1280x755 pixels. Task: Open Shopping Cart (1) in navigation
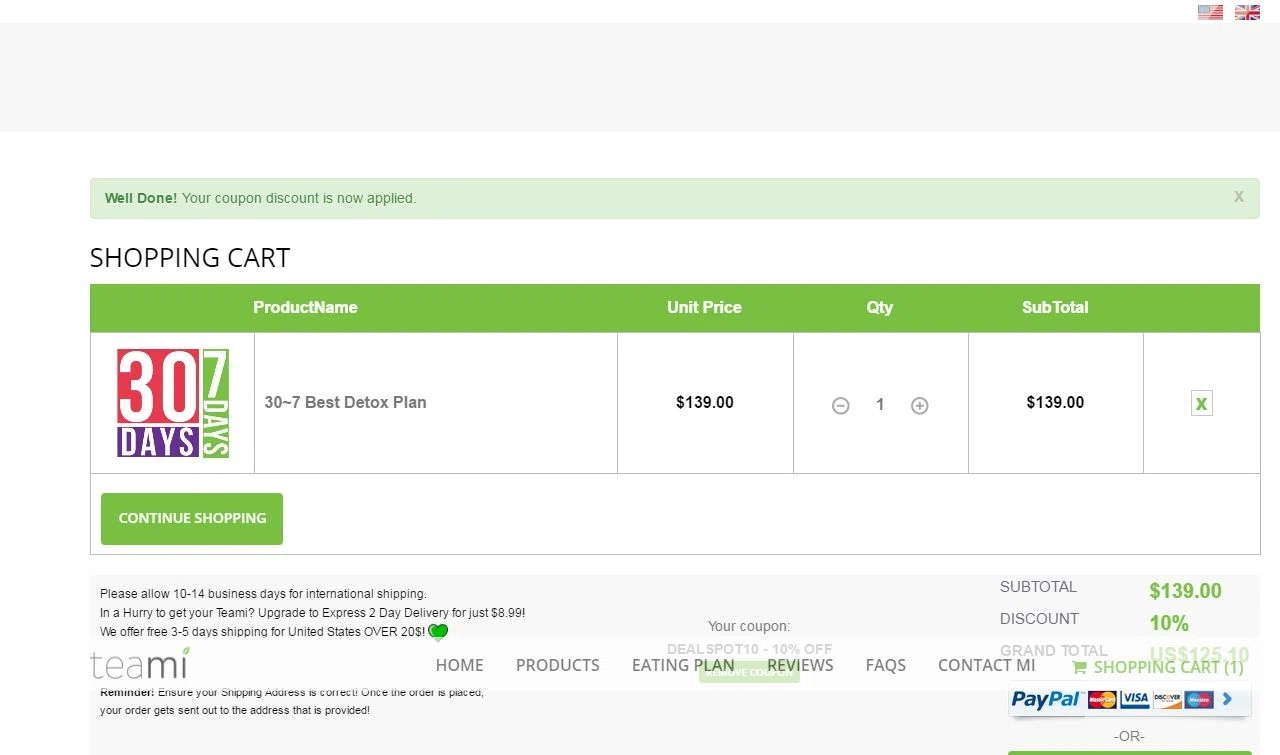click(x=1158, y=667)
